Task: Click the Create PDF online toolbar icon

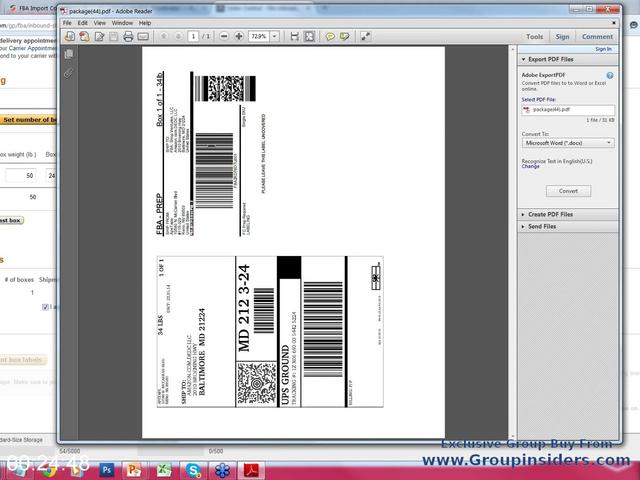Action: coord(84,36)
